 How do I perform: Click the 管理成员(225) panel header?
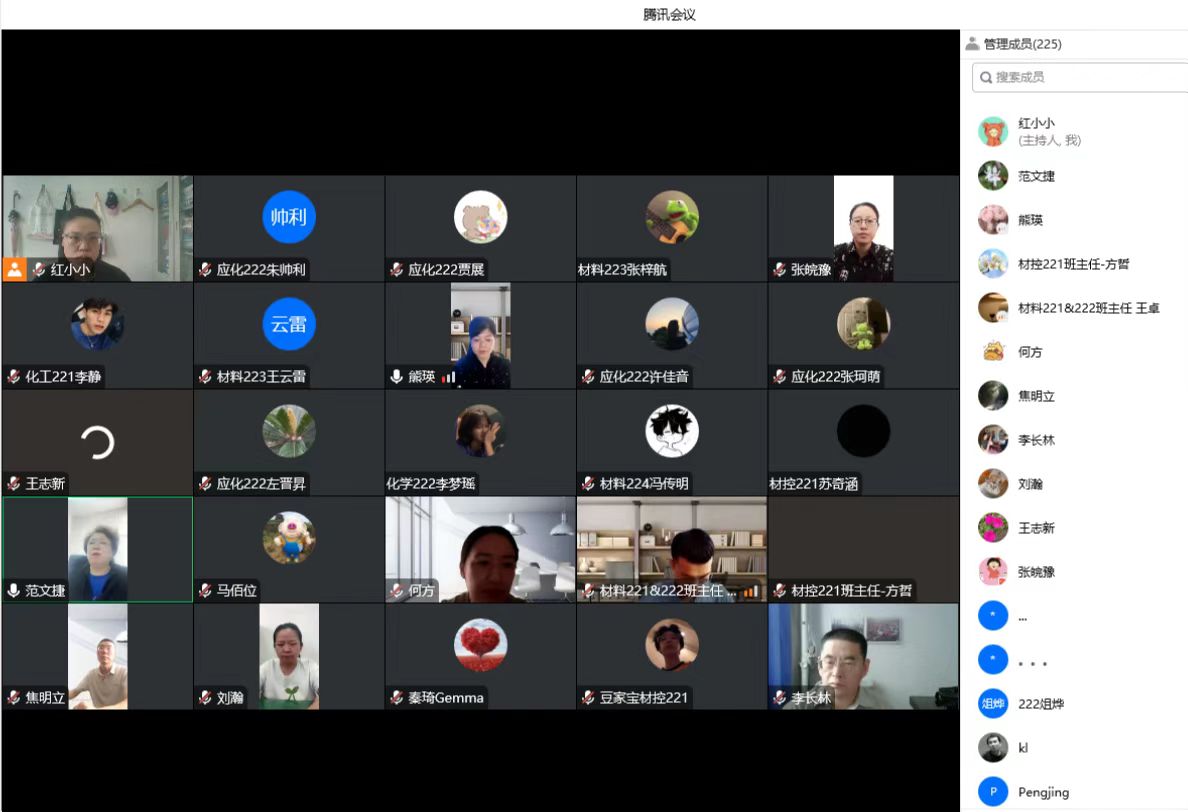pos(1022,44)
